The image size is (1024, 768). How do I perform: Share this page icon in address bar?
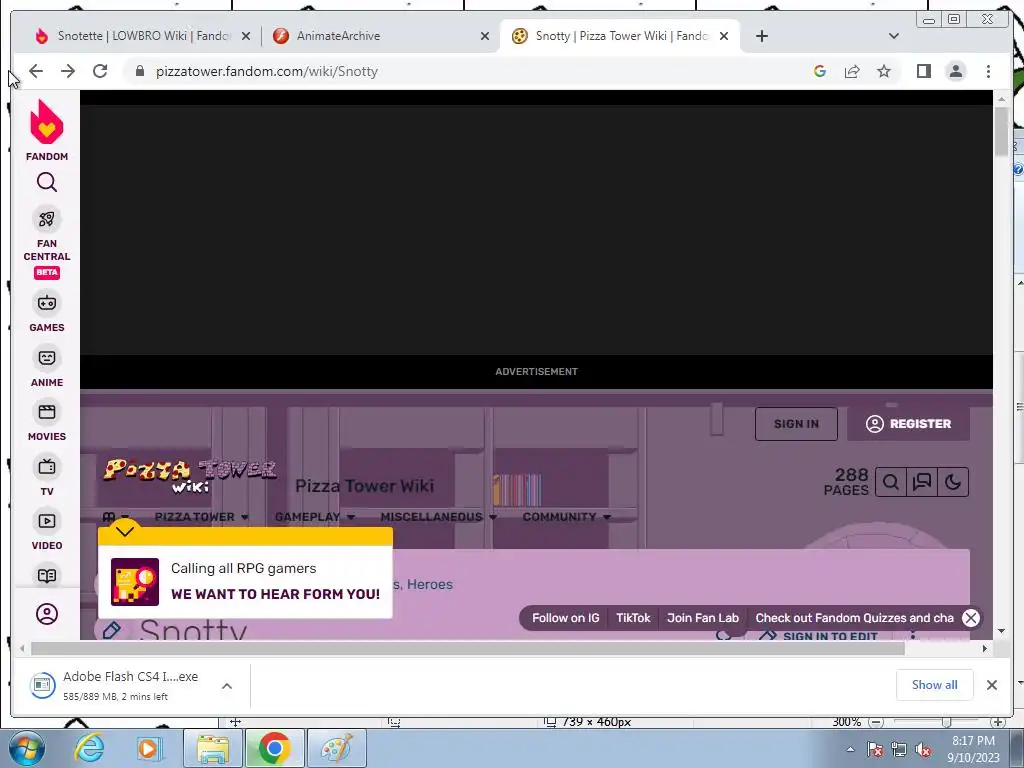tap(852, 71)
